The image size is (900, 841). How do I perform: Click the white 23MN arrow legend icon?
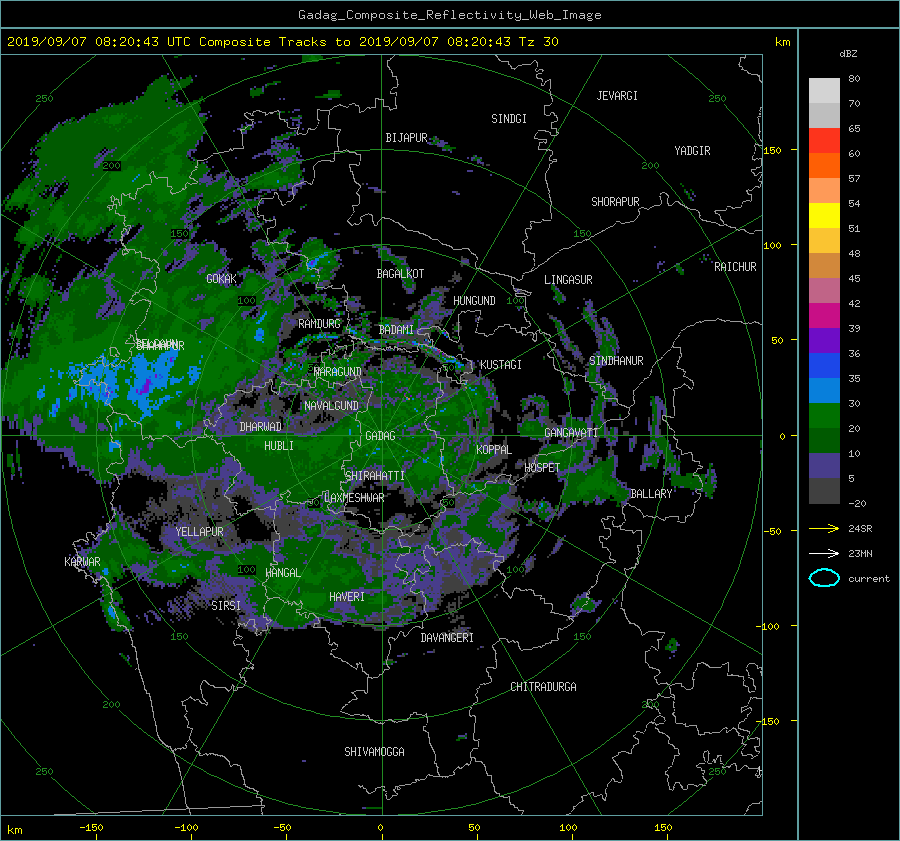coord(824,553)
